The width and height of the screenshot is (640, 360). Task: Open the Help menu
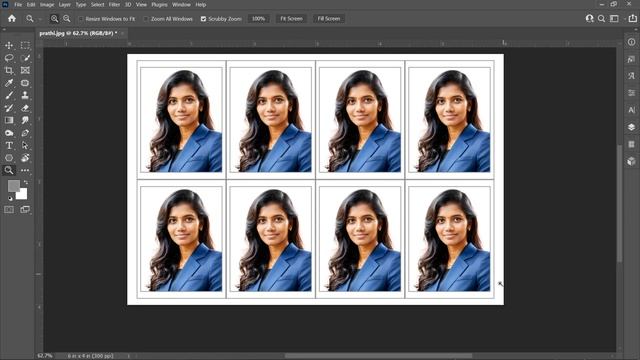(x=201, y=5)
